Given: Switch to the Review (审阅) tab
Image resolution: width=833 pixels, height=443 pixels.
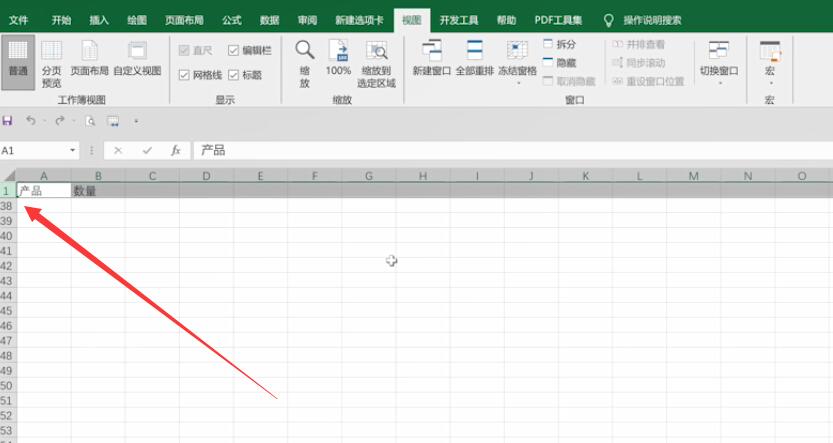Looking at the screenshot, I should (x=307, y=20).
